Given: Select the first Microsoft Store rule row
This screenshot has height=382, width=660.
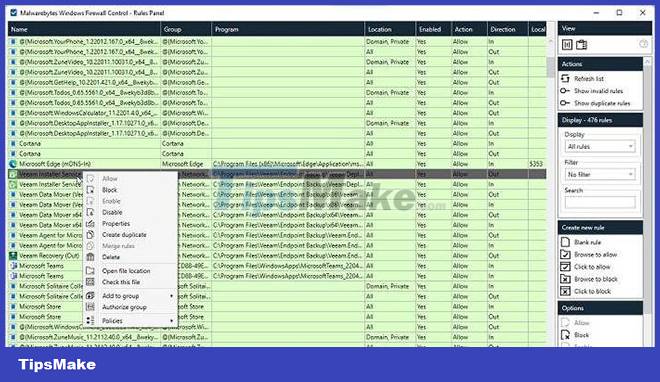Looking at the screenshot, I should coord(277,306).
